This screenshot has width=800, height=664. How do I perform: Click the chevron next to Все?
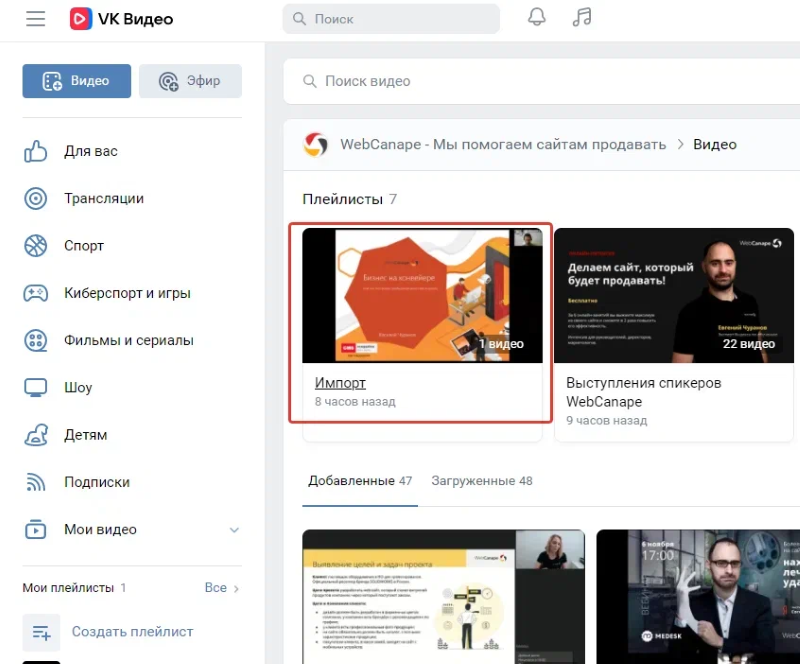236,588
